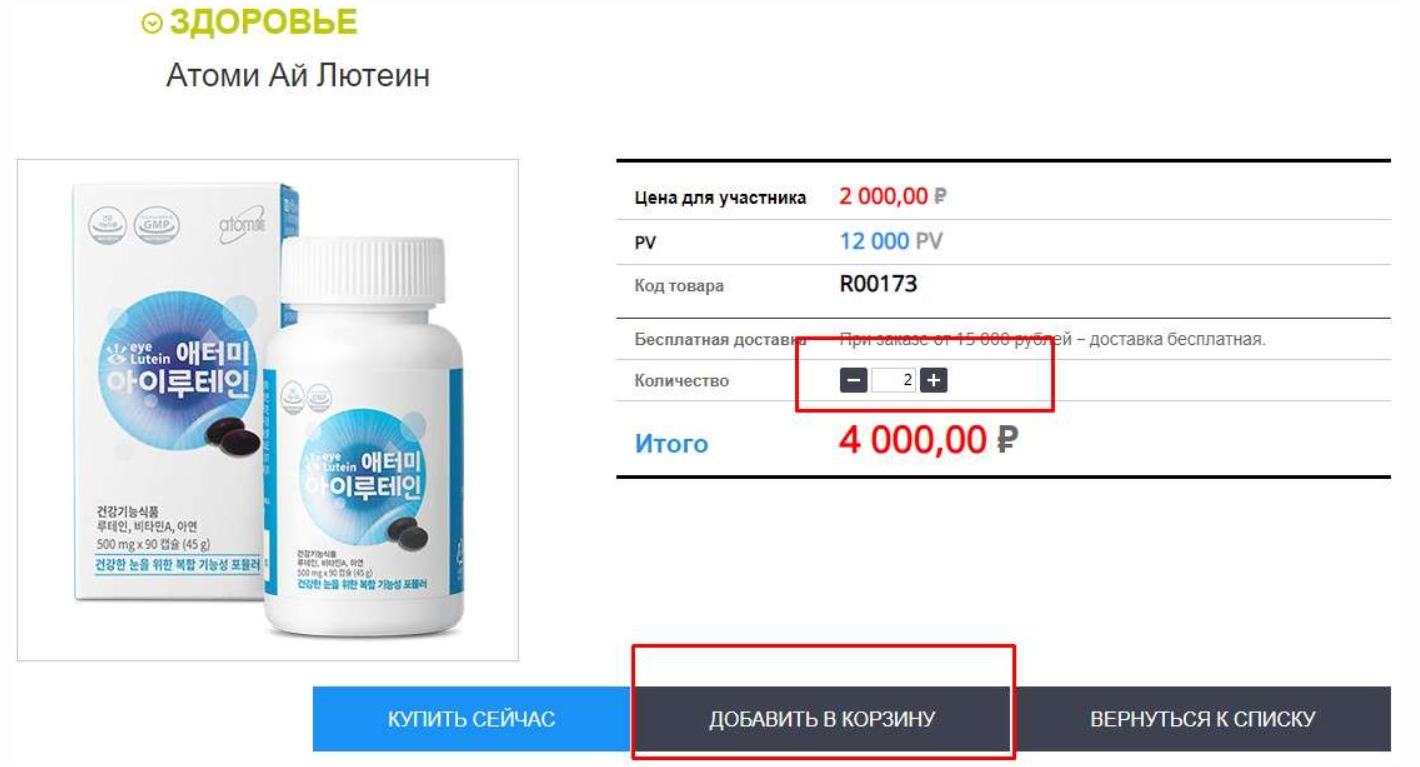
Task: Increase quantity with the plus button
Action: coord(933,381)
